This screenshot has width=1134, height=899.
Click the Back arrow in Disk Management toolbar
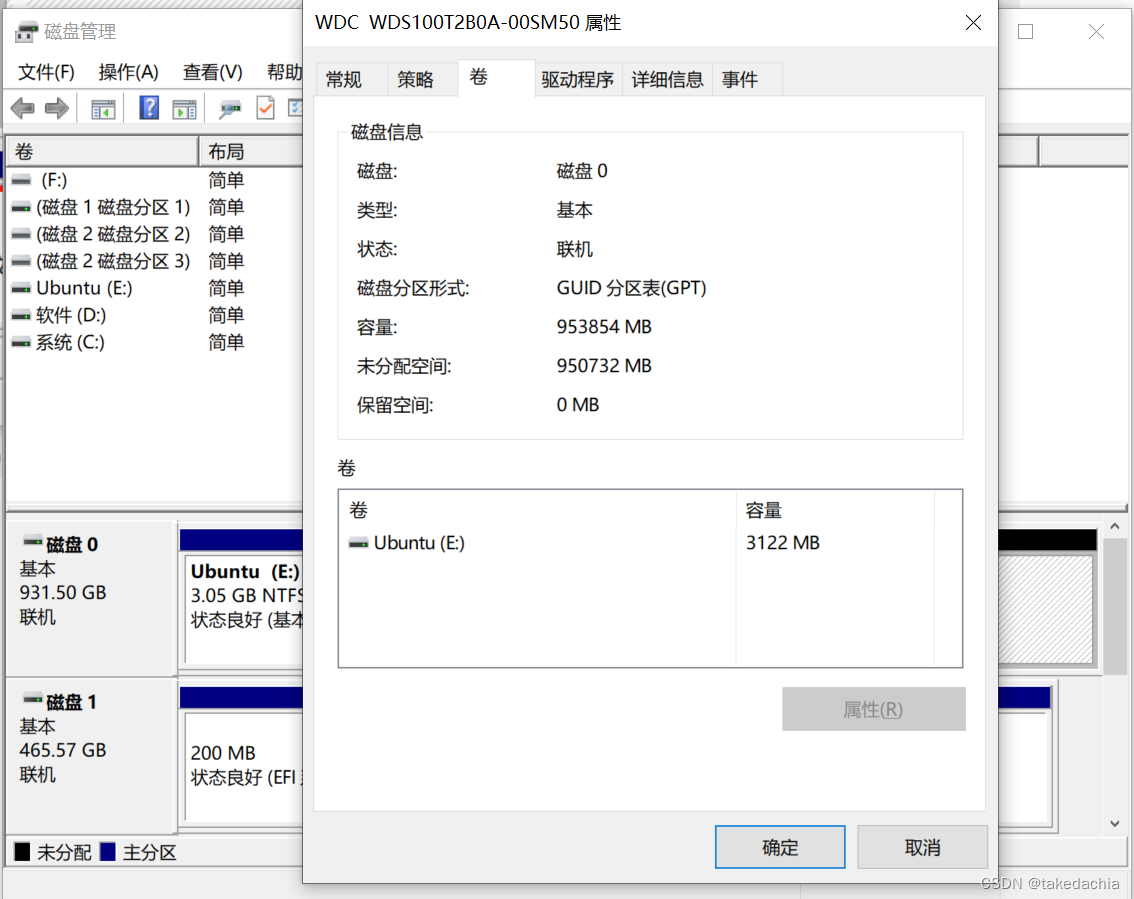[22, 109]
